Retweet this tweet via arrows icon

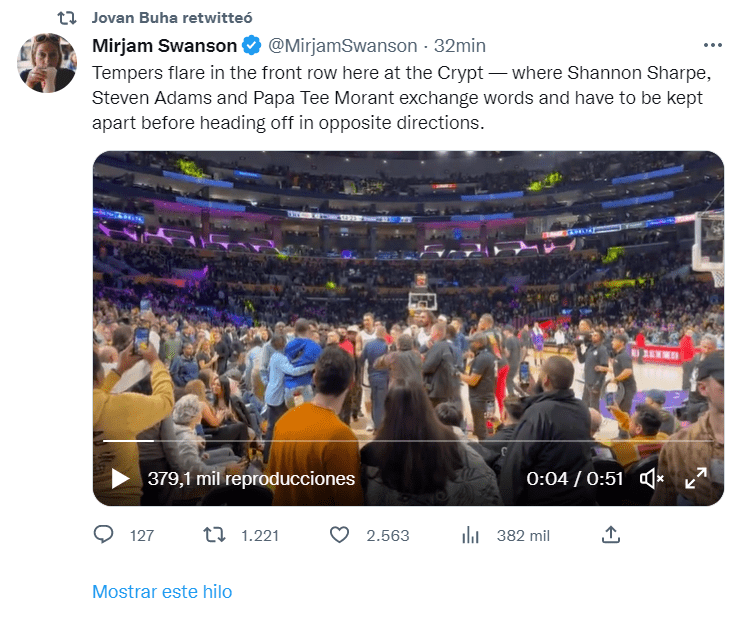point(214,535)
